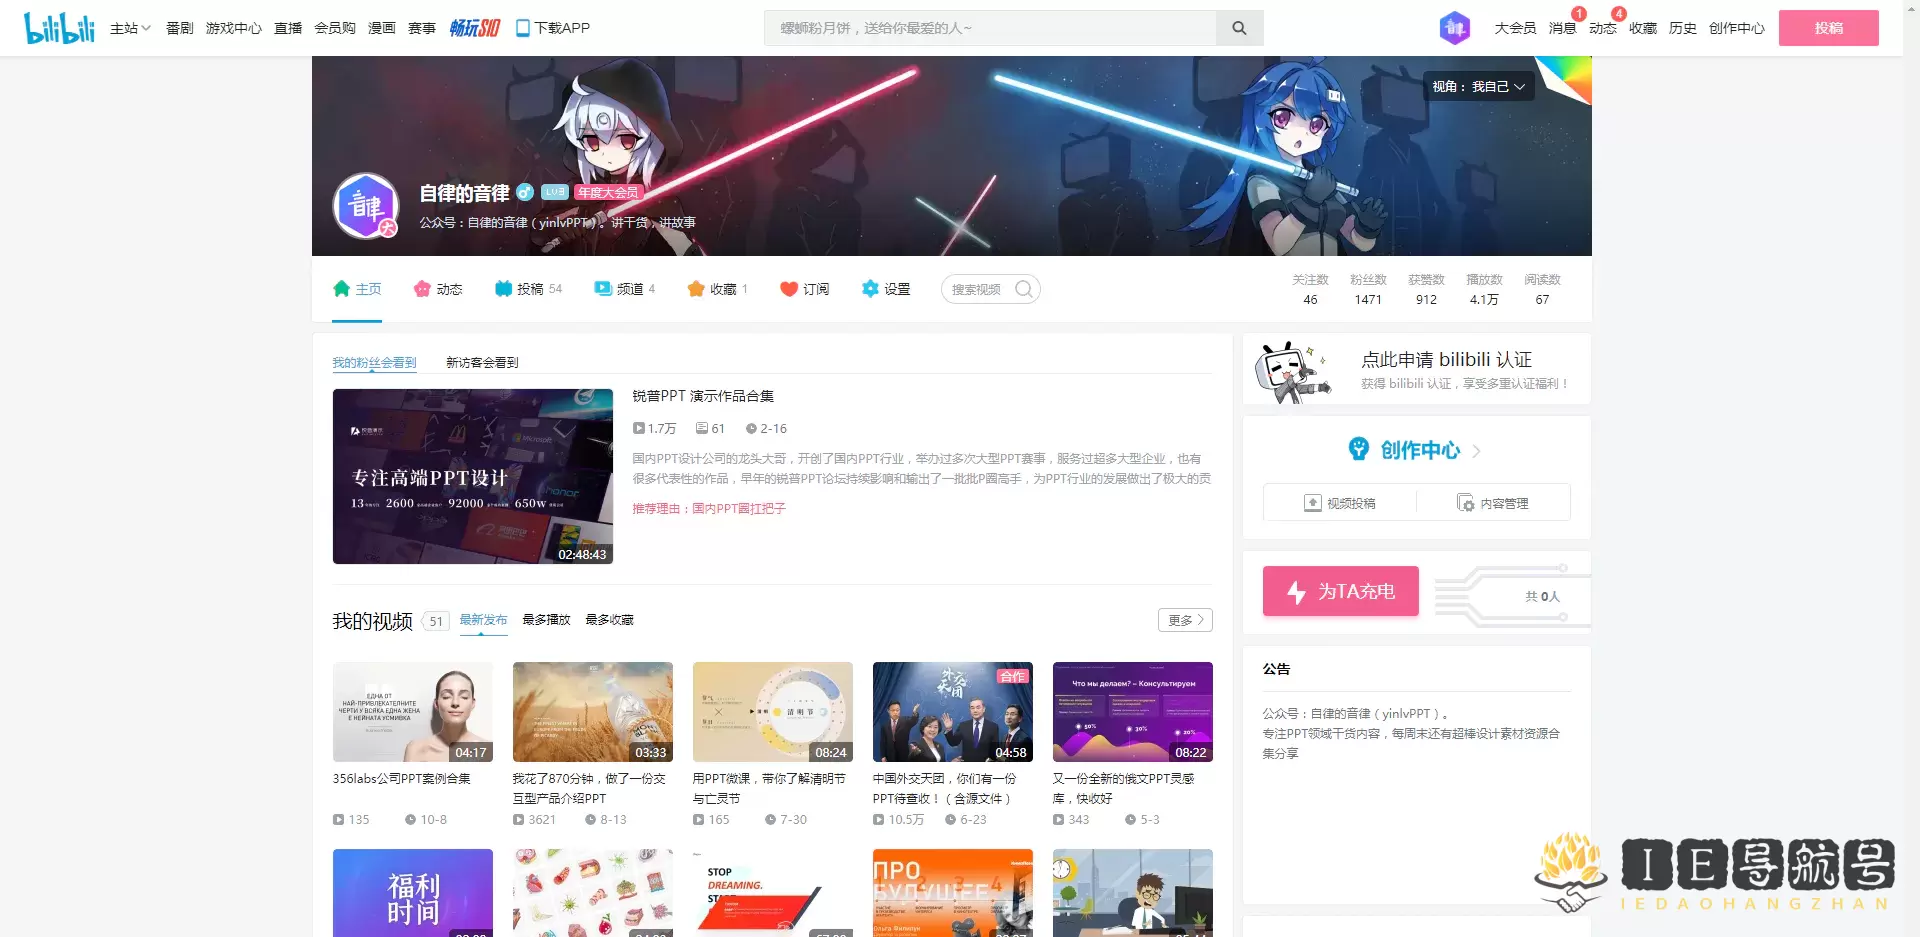Open 内容管理 in creator panel
Viewport: 1920px width, 937px height.
pos(1493,503)
